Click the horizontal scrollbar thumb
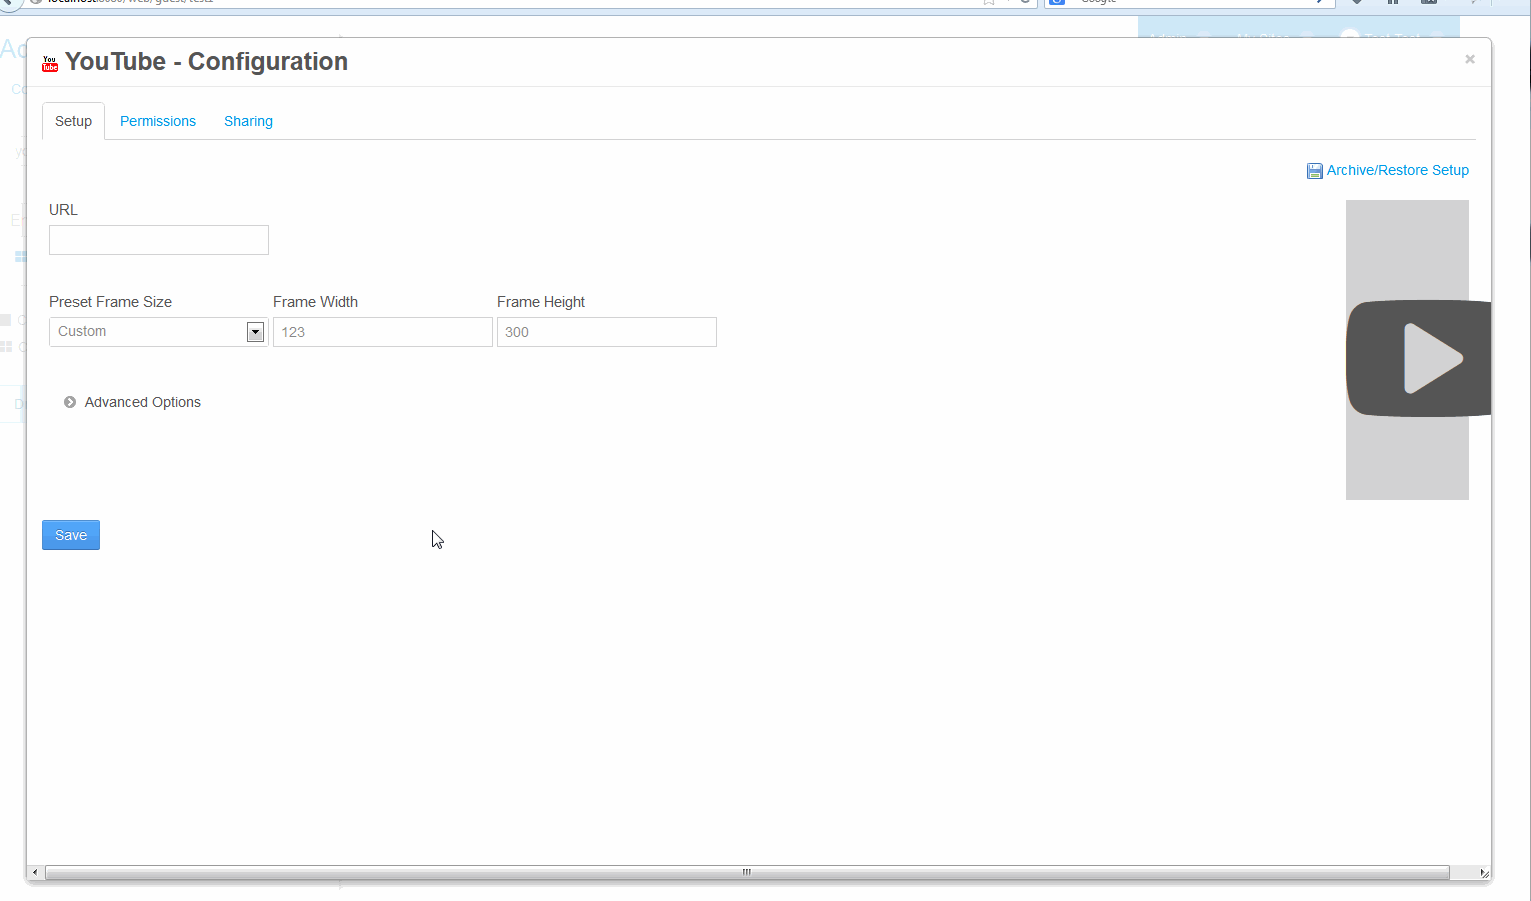Image resolution: width=1531 pixels, height=901 pixels. pyautogui.click(x=747, y=873)
